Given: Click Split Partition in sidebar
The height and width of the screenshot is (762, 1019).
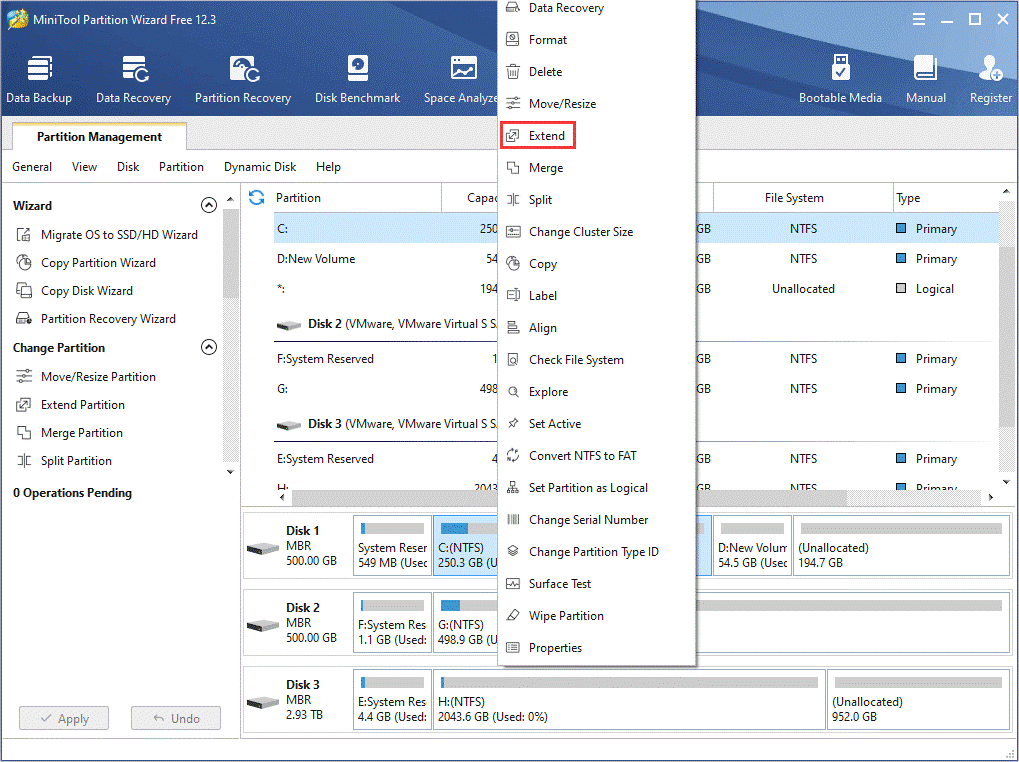Looking at the screenshot, I should coord(64,461).
